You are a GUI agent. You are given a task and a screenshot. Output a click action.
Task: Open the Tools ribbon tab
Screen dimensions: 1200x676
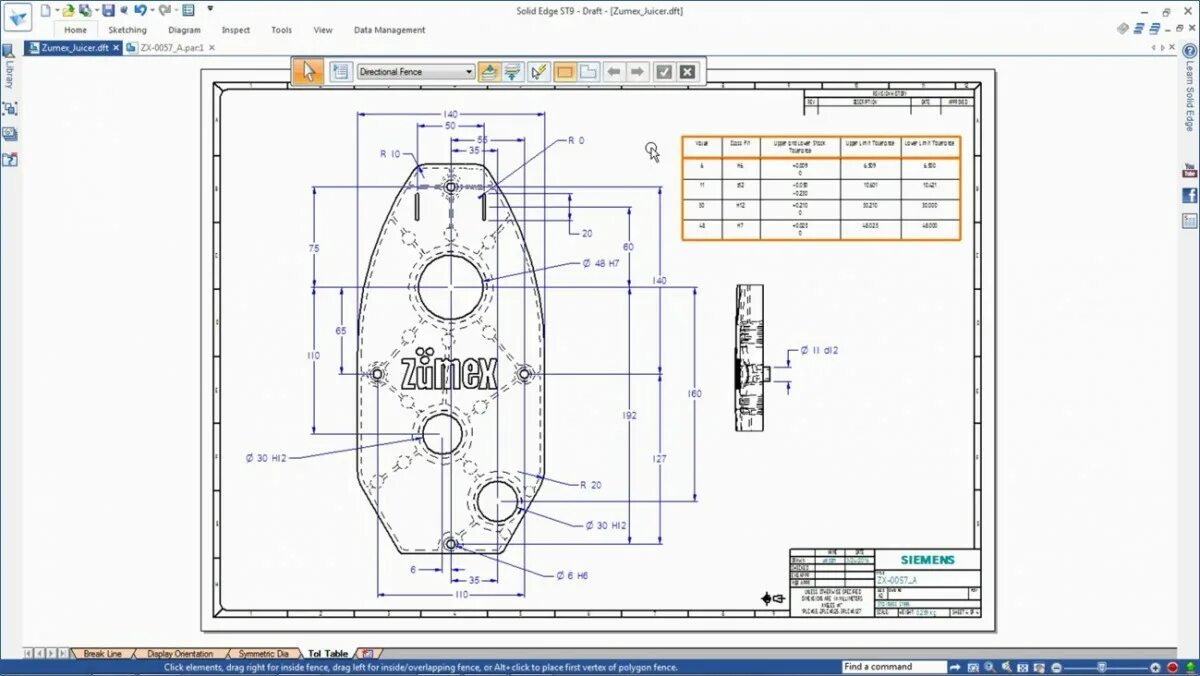point(282,30)
